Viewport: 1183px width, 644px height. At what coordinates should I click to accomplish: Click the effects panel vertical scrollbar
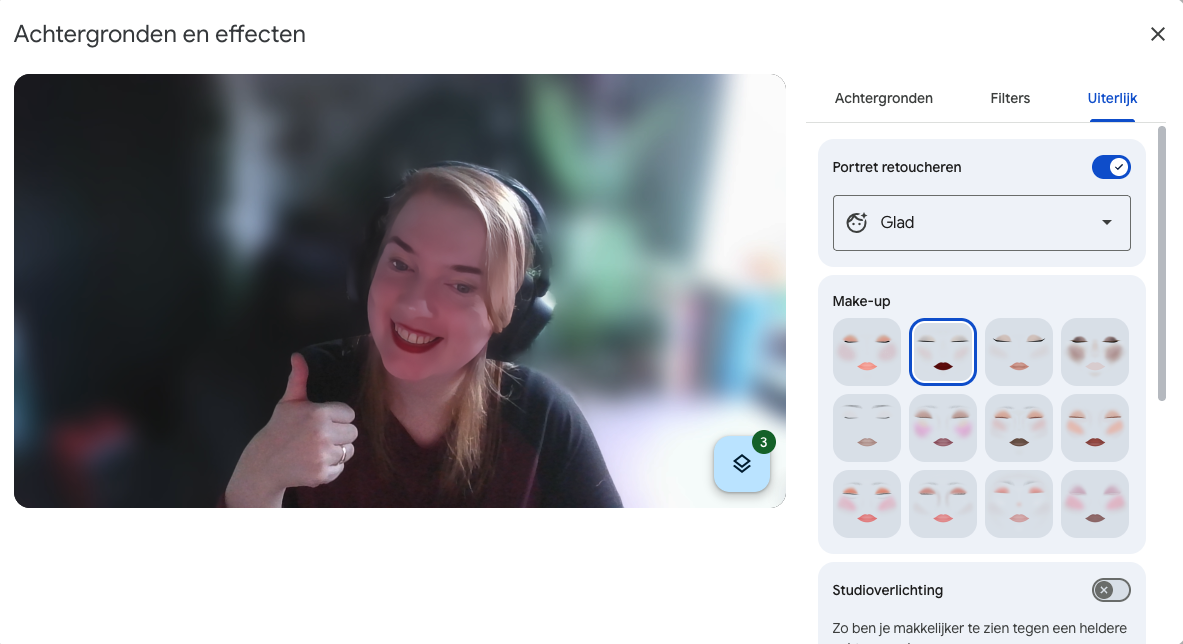(1161, 263)
